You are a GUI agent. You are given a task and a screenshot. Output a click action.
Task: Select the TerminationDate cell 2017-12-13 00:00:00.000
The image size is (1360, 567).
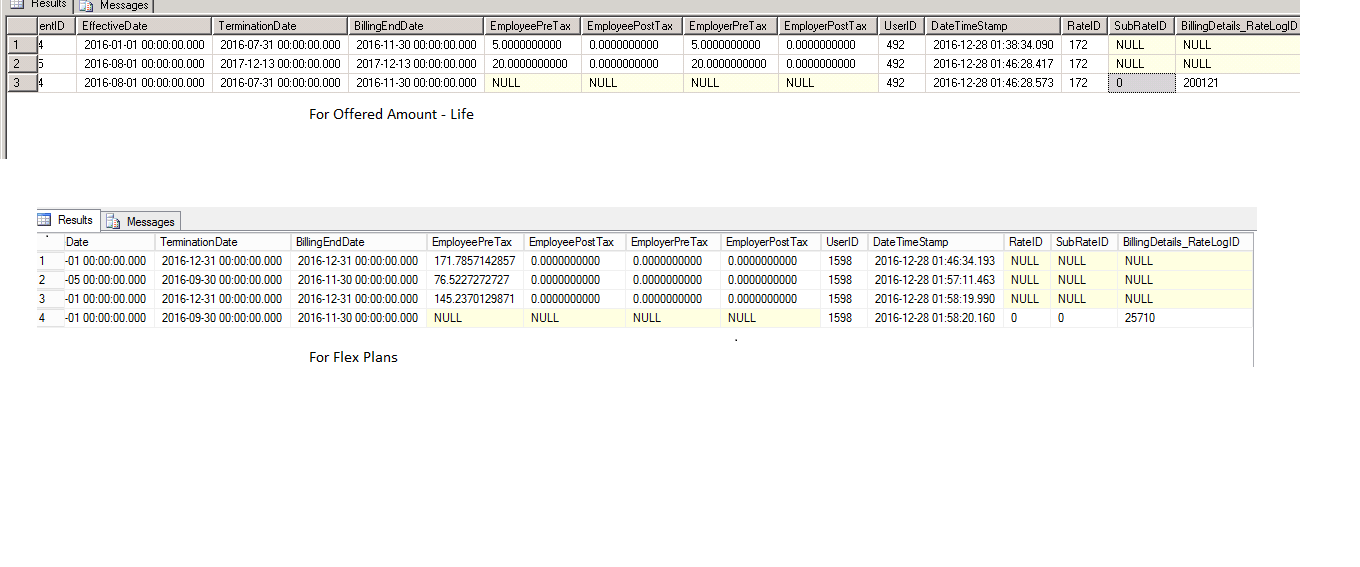coord(280,64)
